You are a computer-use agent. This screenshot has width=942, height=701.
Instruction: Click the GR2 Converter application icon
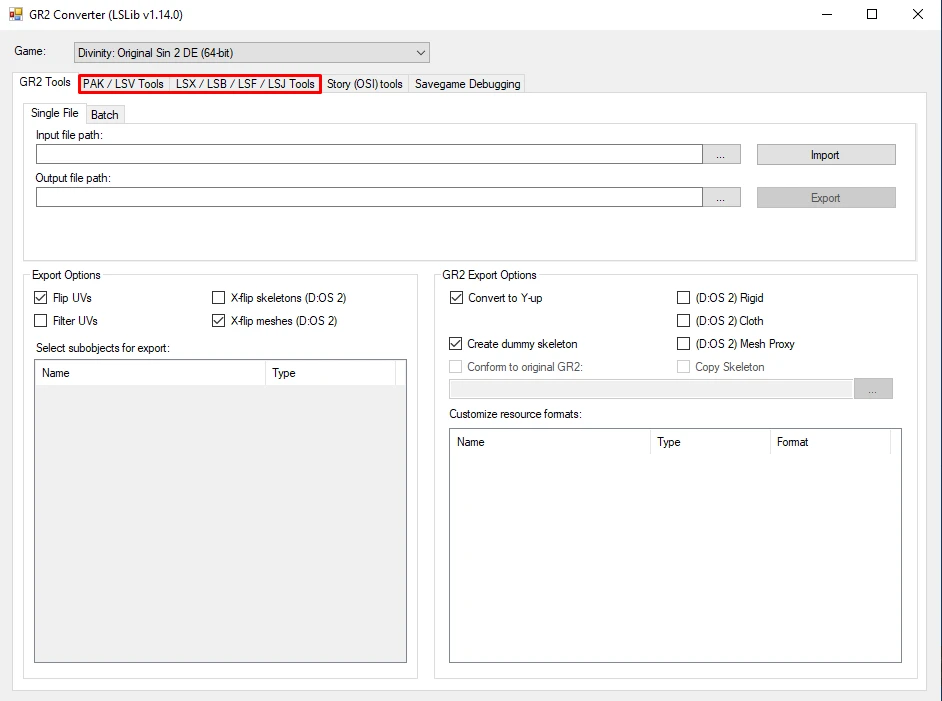point(17,14)
